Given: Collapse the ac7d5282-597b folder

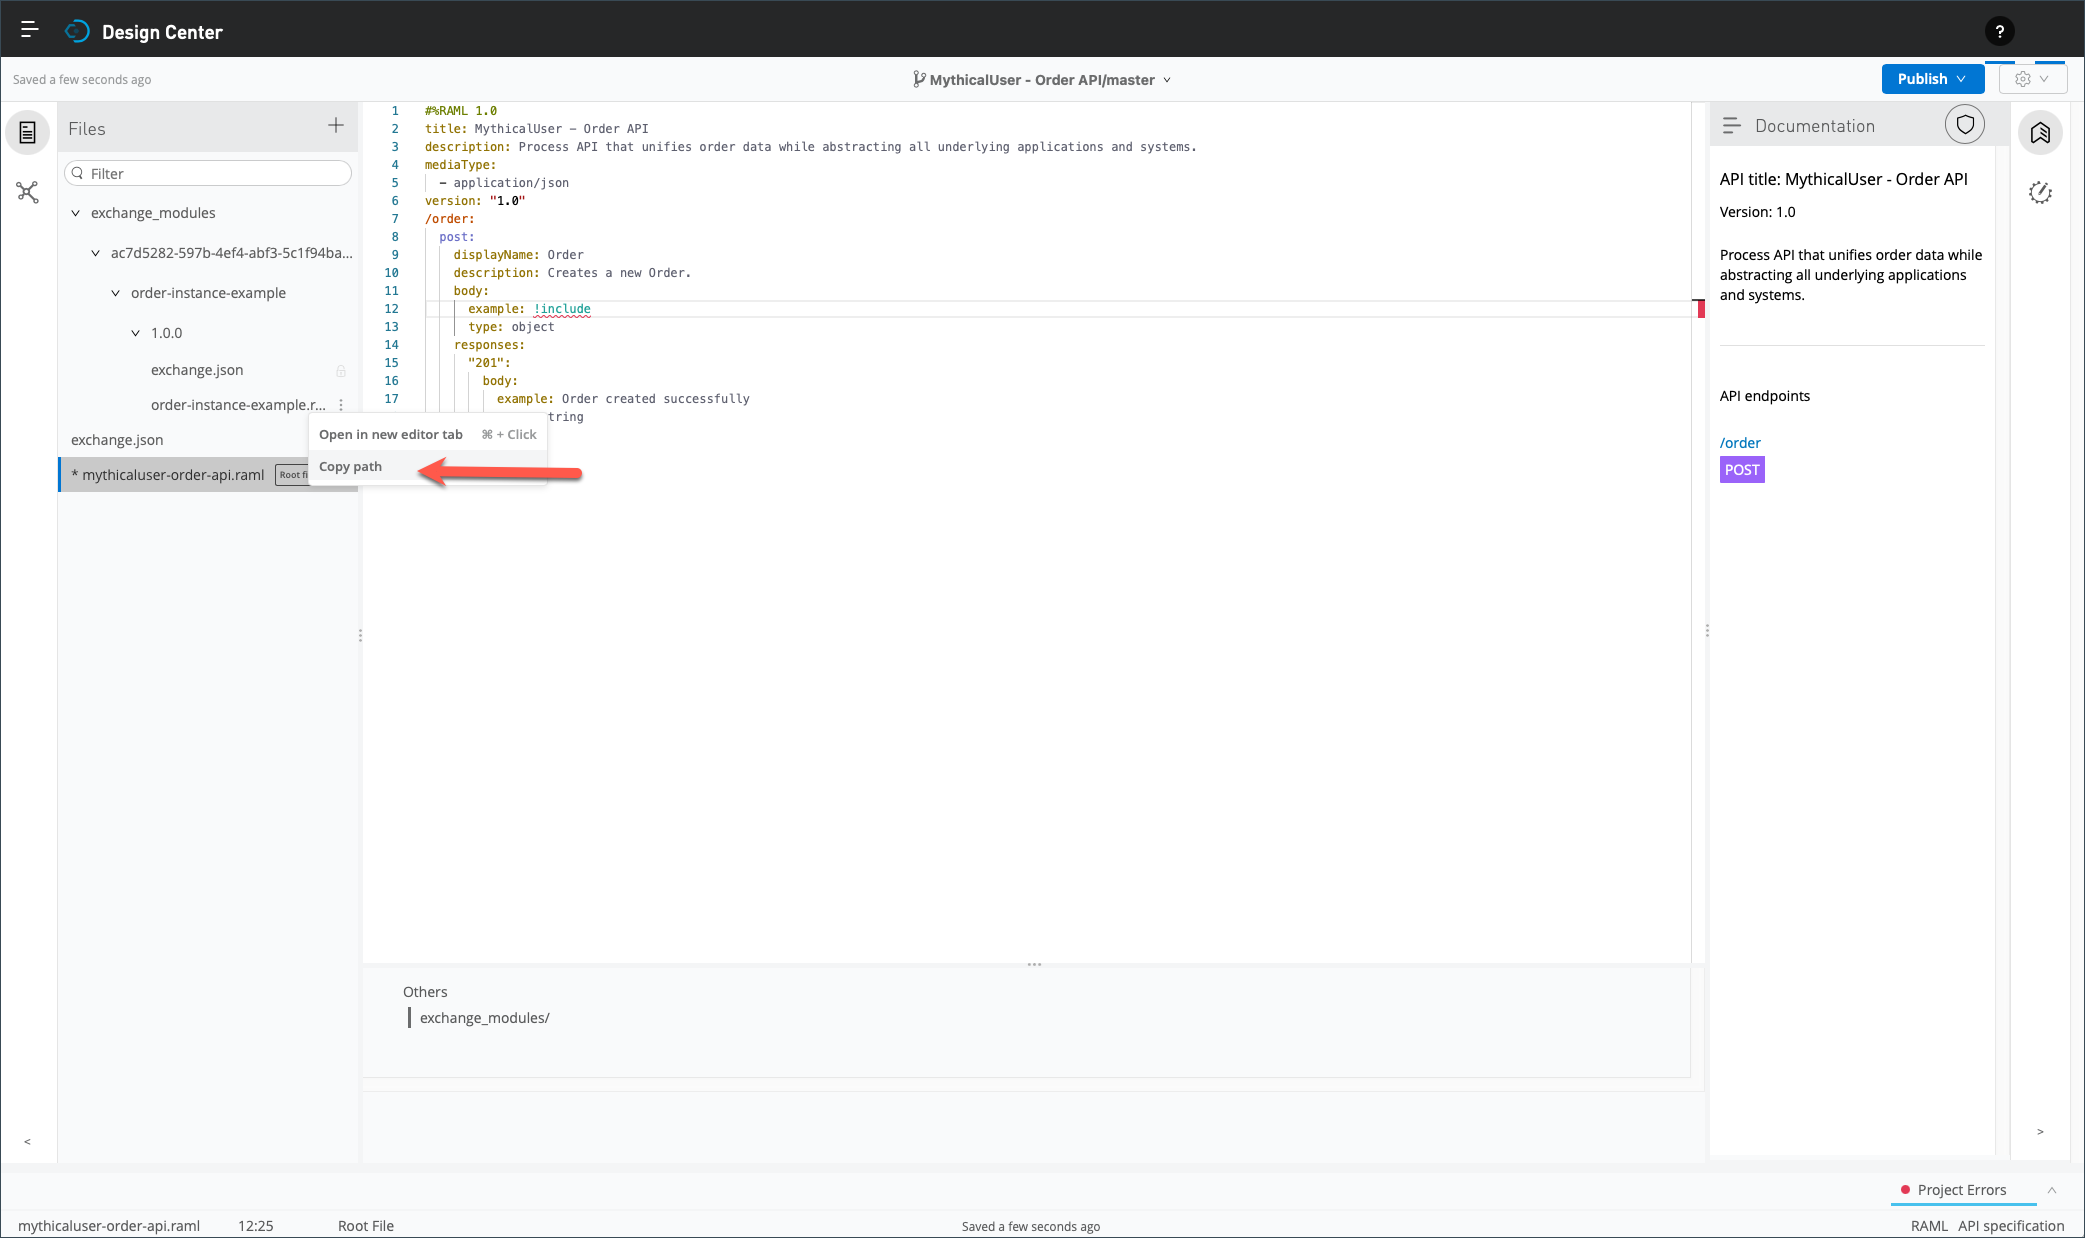Looking at the screenshot, I should pyautogui.click(x=95, y=253).
